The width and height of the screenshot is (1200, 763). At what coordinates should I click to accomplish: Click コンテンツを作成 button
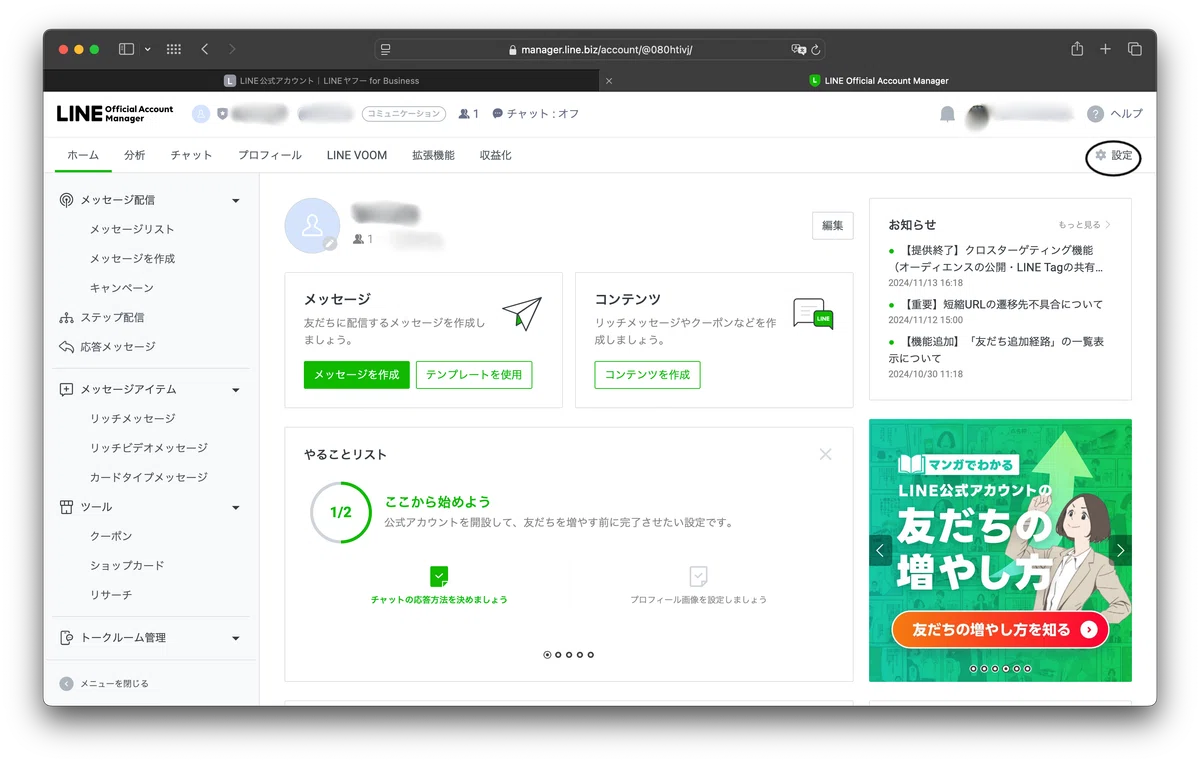pyautogui.click(x=648, y=375)
